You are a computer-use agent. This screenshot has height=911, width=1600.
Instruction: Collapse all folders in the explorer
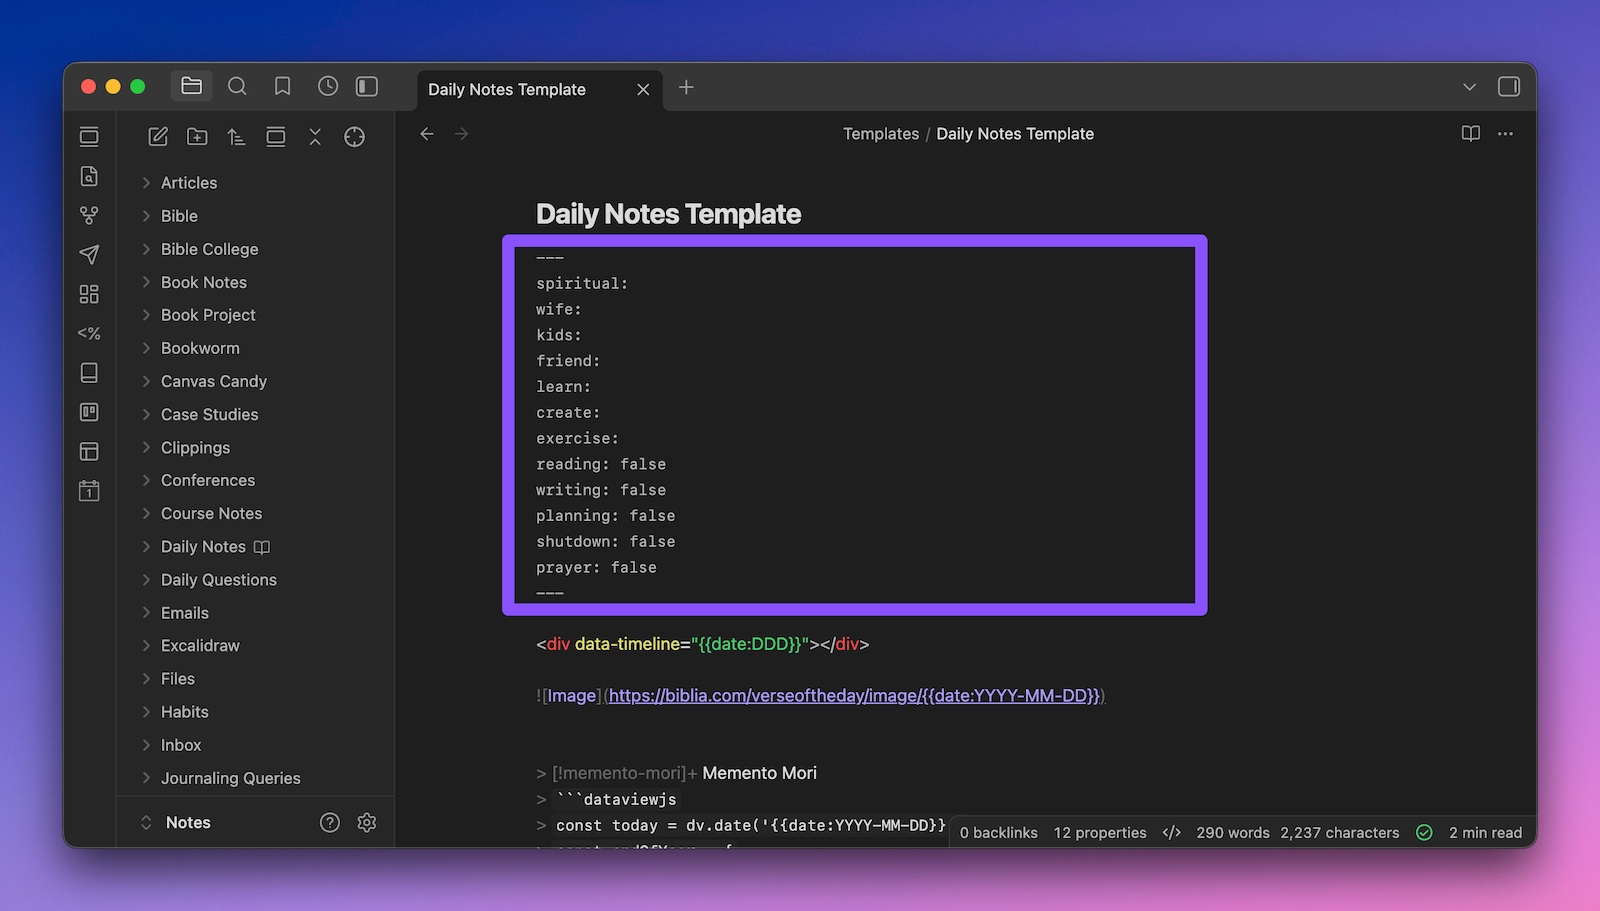click(x=315, y=137)
